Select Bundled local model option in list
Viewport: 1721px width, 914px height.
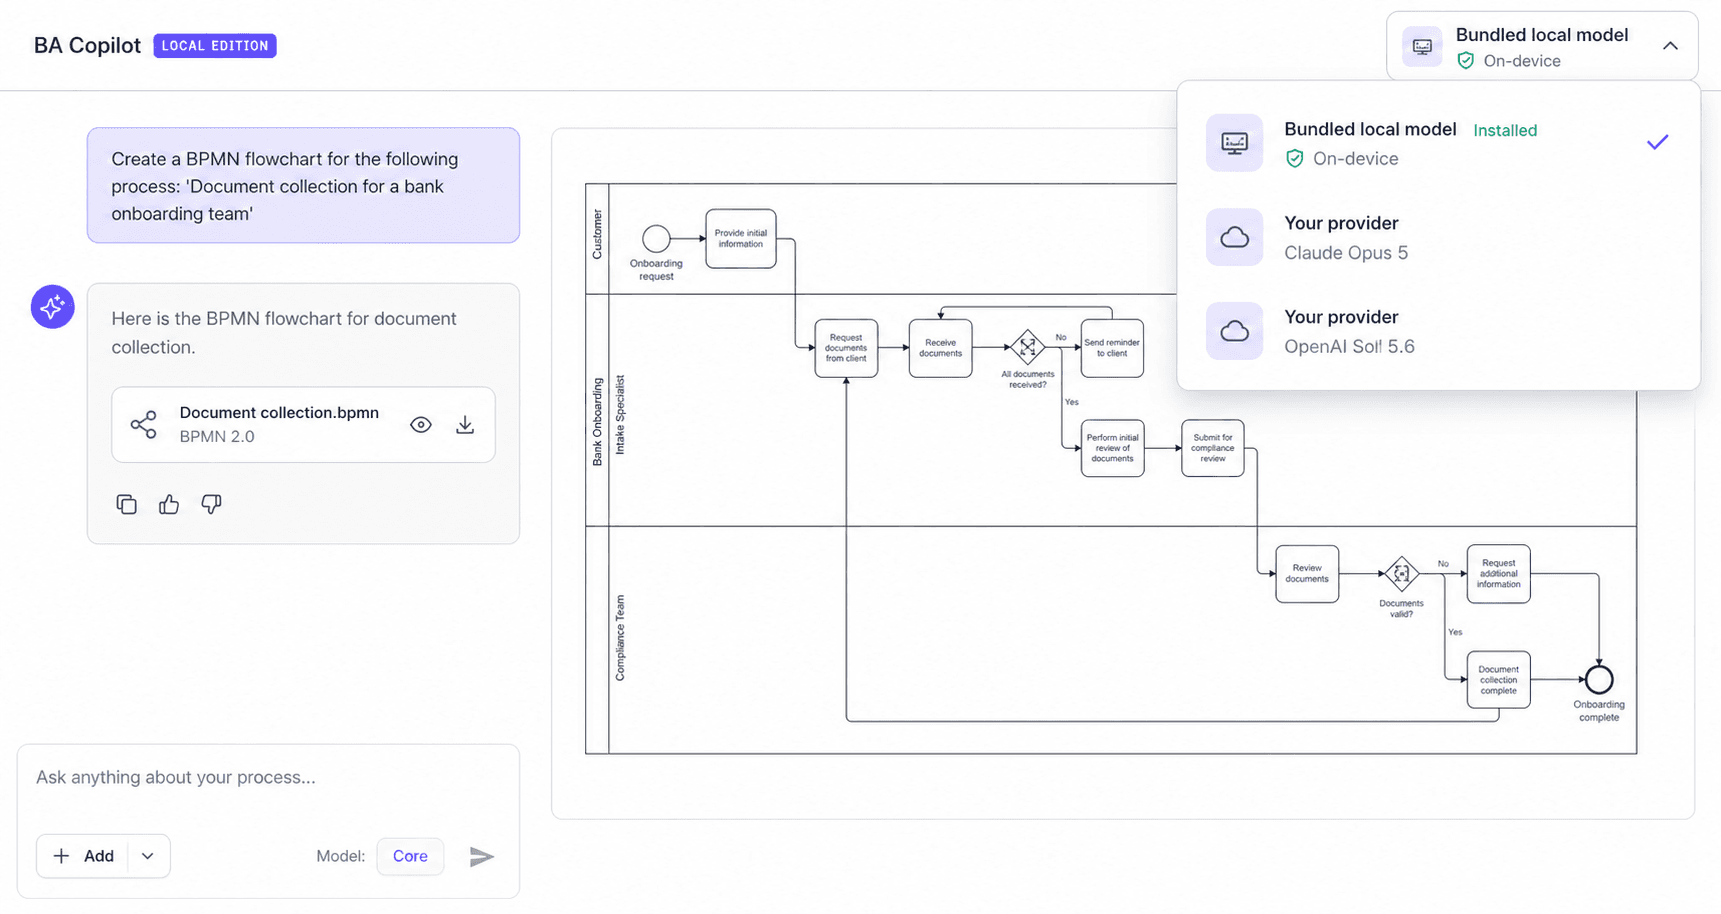pos(1438,143)
